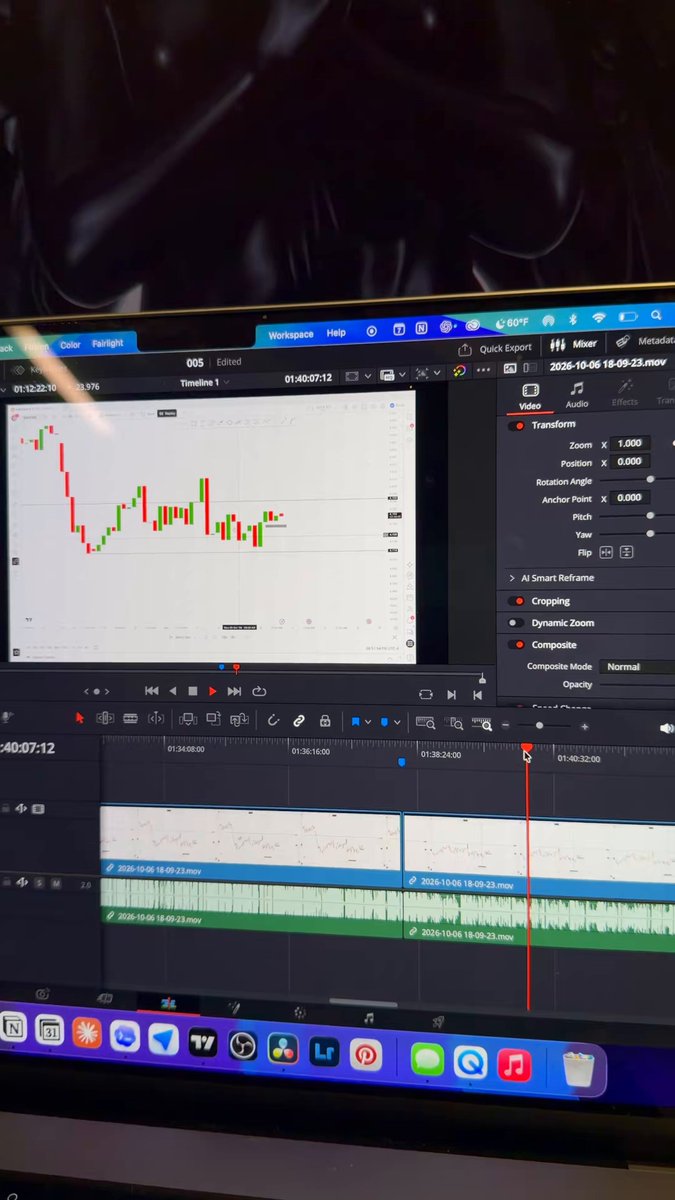675x1200 pixels.
Task: Toggle the Snapping magnet
Action: coord(273,720)
